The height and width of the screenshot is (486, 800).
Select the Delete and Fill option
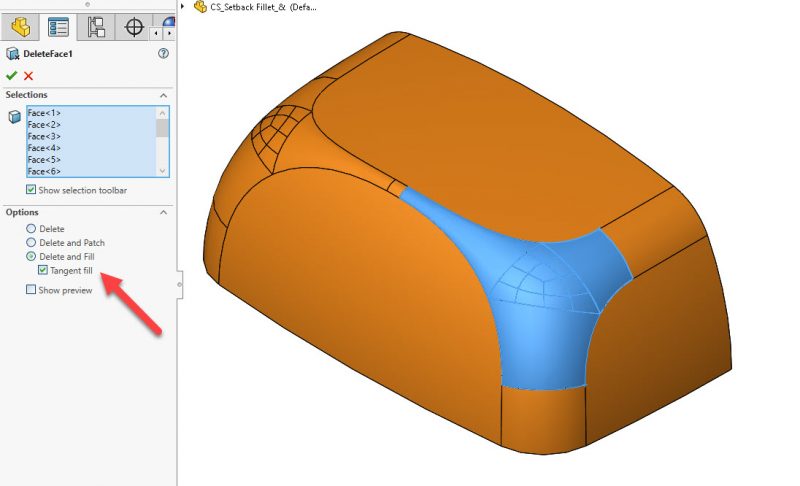31,257
